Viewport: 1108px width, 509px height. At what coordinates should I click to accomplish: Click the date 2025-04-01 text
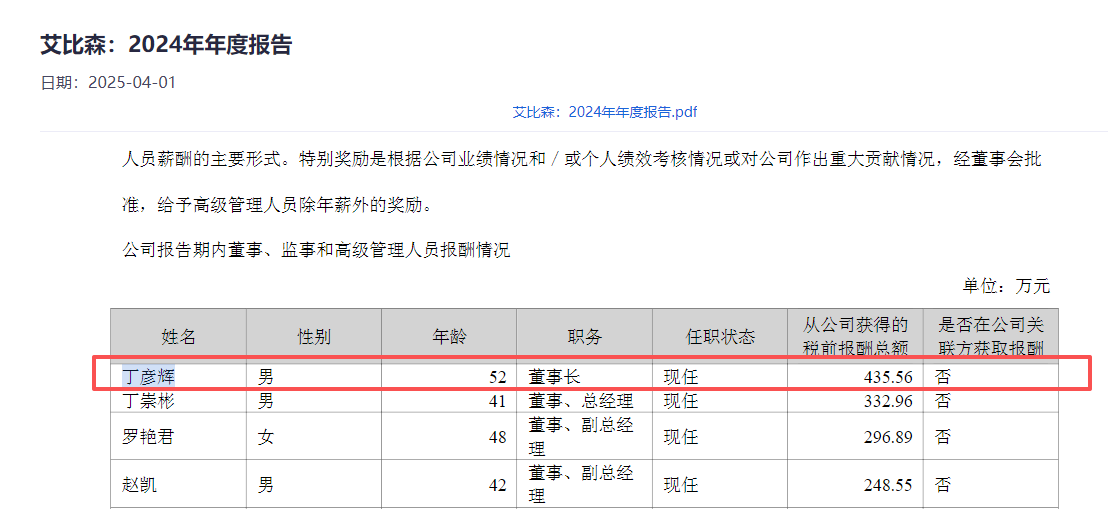(131, 82)
